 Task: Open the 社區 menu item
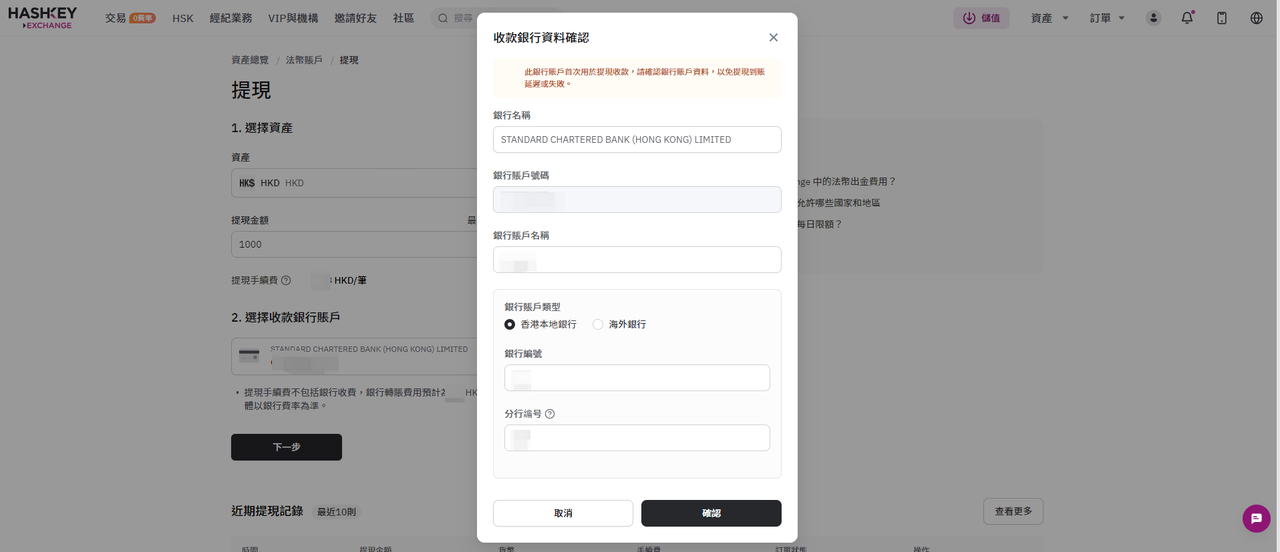(403, 18)
